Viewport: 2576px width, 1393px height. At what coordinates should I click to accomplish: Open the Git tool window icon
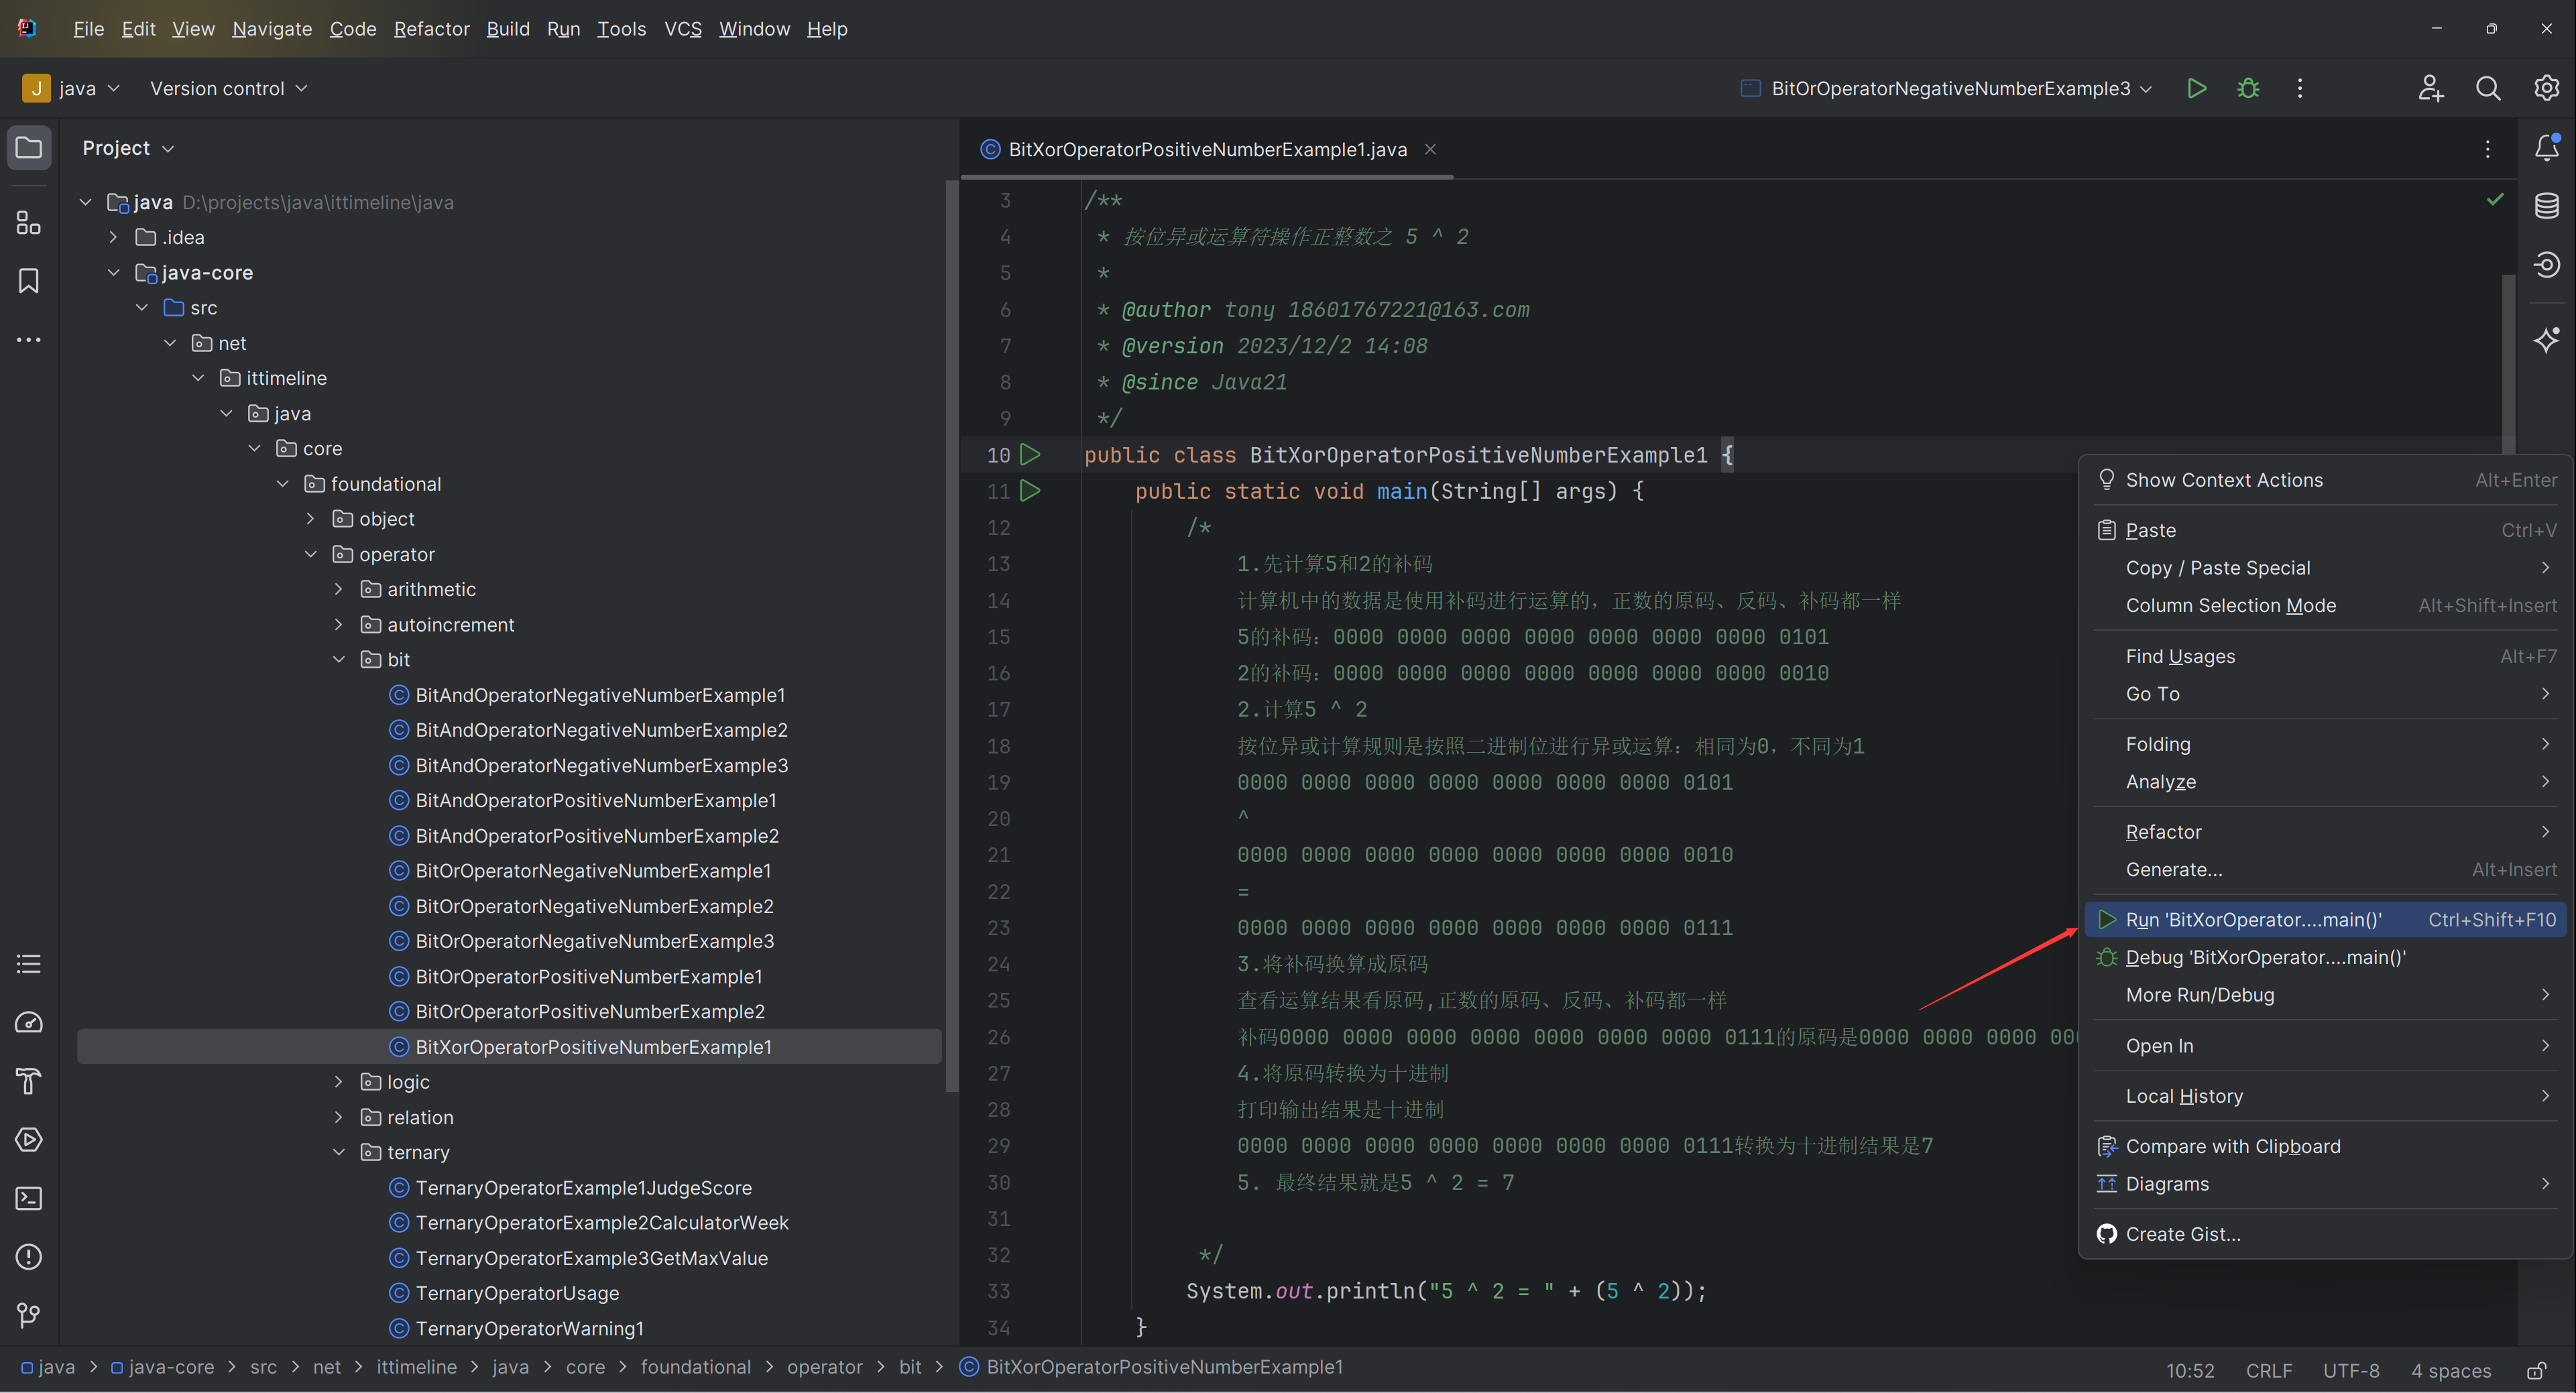[x=29, y=1315]
